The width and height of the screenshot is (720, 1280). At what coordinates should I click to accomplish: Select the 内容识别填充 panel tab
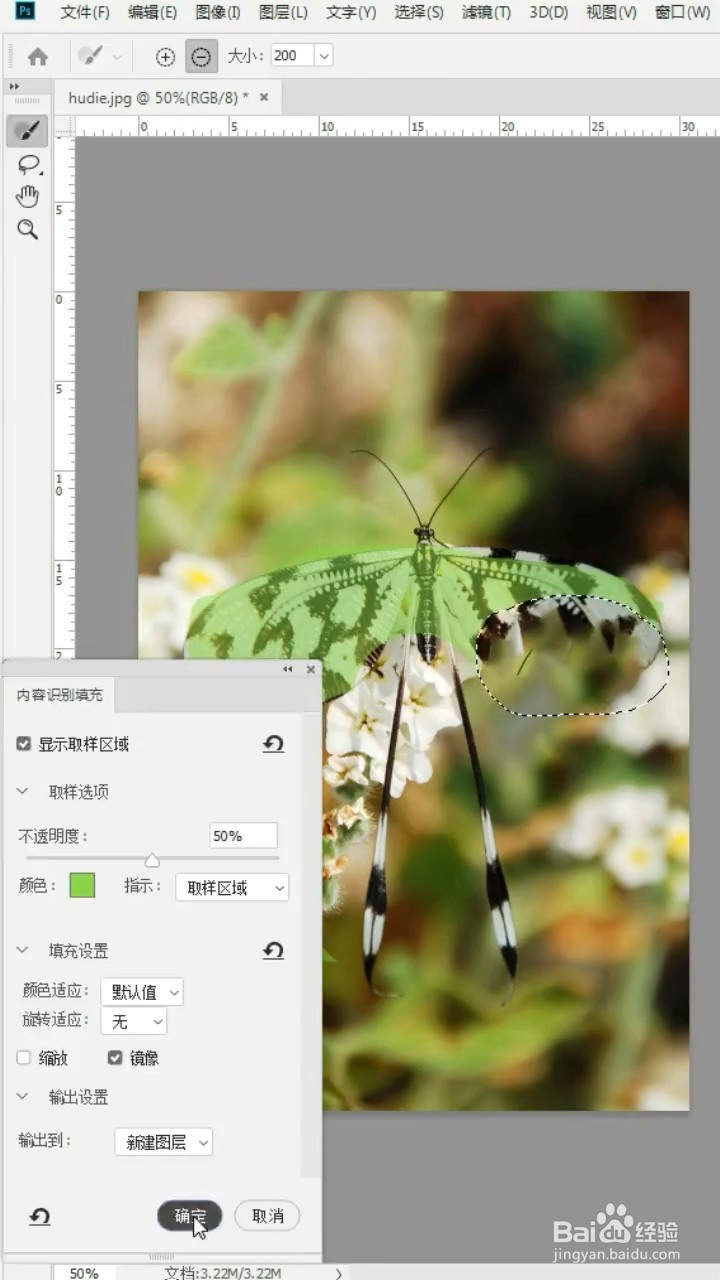[x=60, y=694]
